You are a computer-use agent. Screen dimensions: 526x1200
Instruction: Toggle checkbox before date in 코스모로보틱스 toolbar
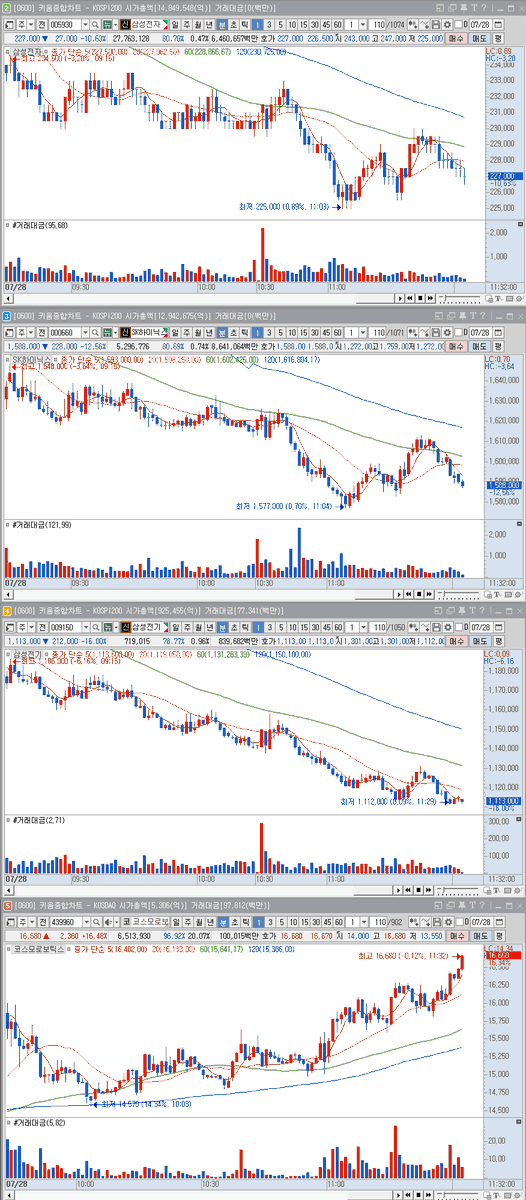(458, 922)
